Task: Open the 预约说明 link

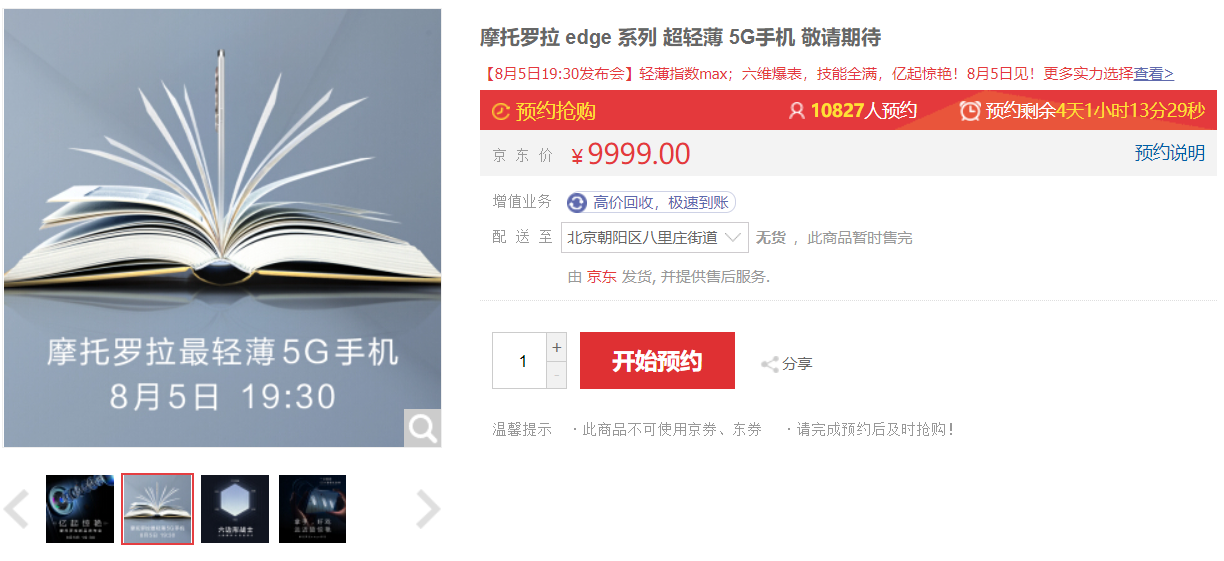Action: tap(1169, 153)
